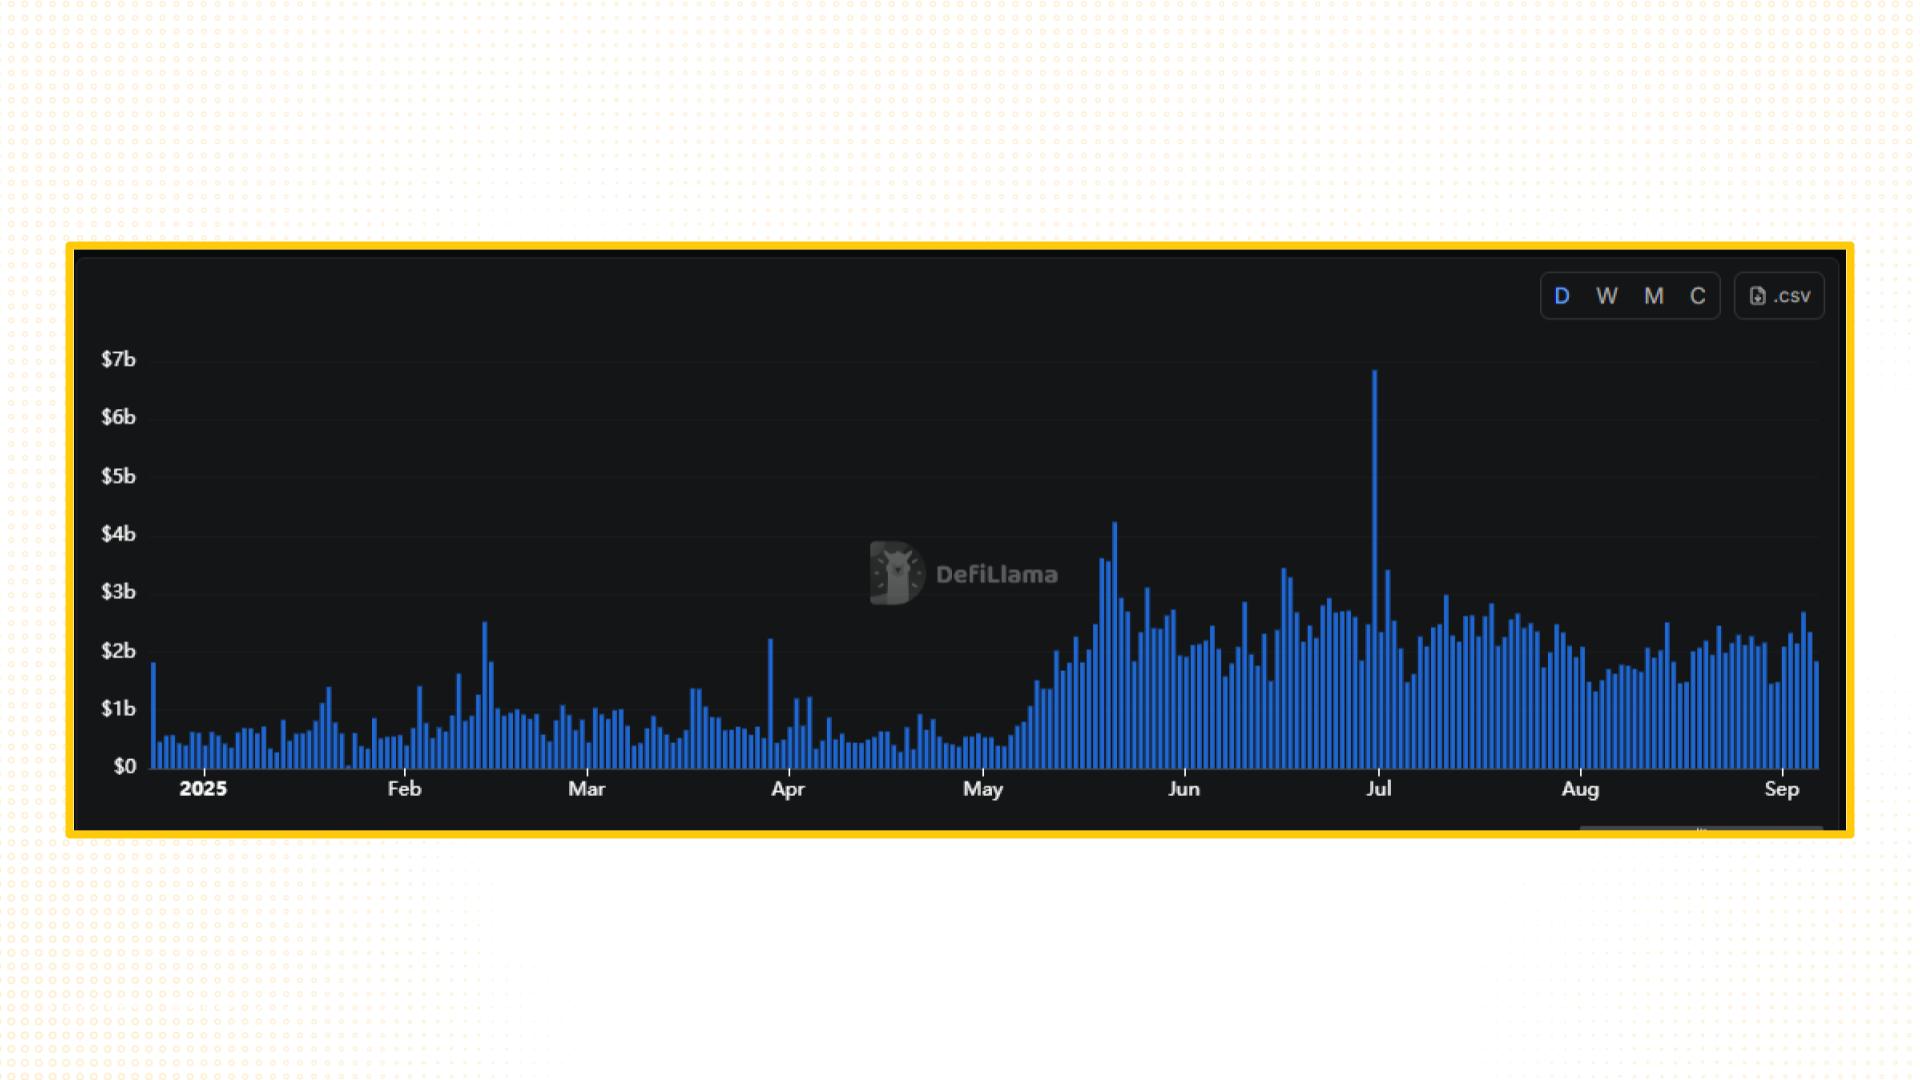The height and width of the screenshot is (1080, 1920).
Task: Click the zoom slider handle below the chart
Action: click(x=1701, y=829)
